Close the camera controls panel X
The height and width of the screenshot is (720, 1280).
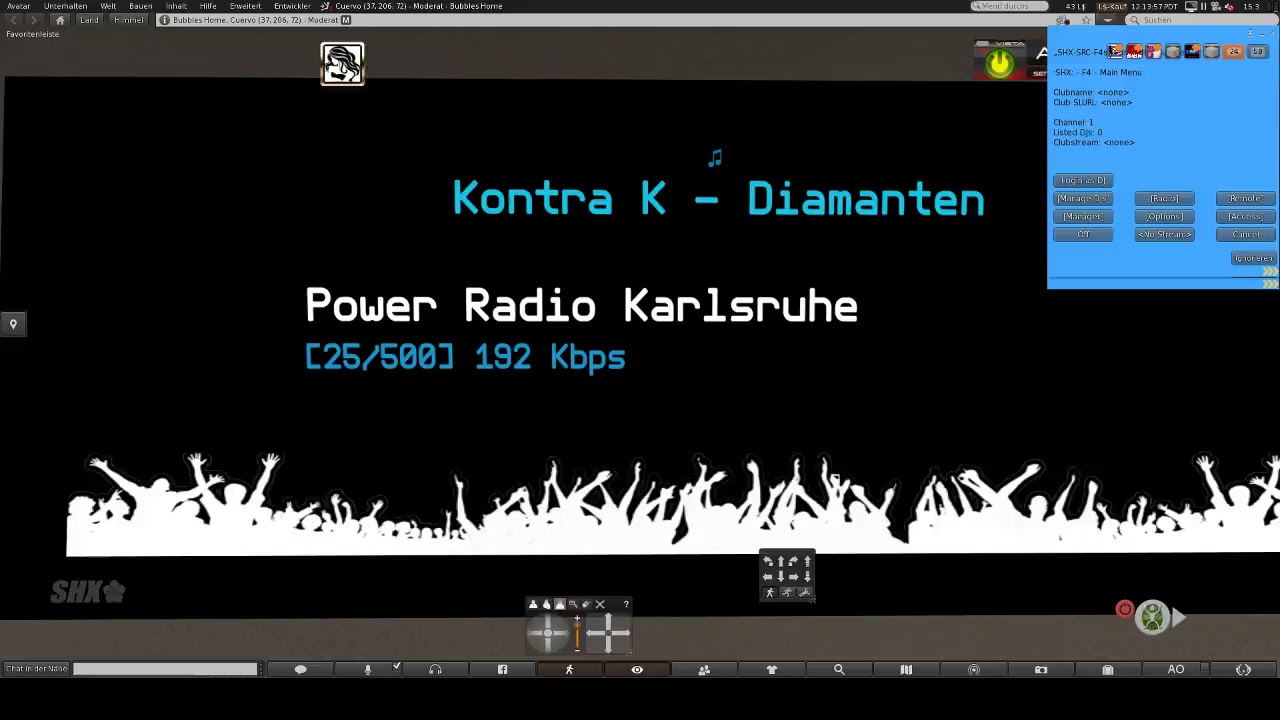[x=600, y=604]
